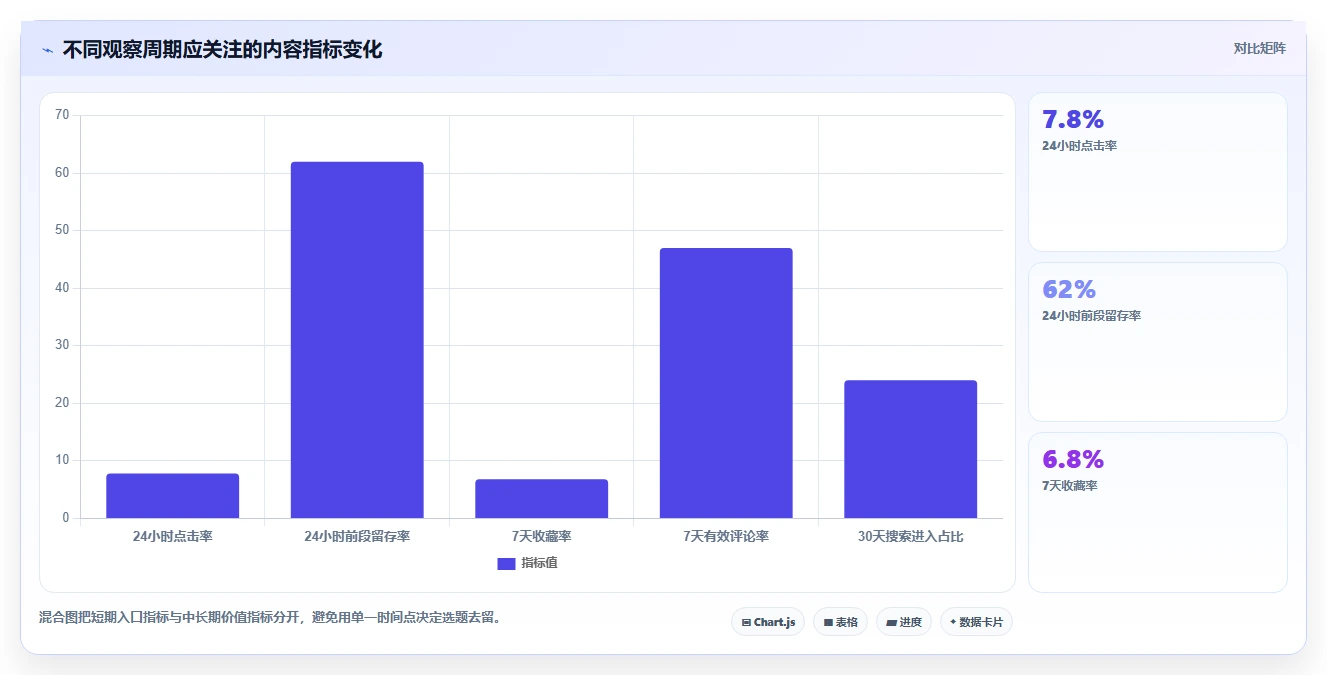Screen dimensions: 1327x675
Task: Click the lightning icon beside the title
Action: point(47,50)
